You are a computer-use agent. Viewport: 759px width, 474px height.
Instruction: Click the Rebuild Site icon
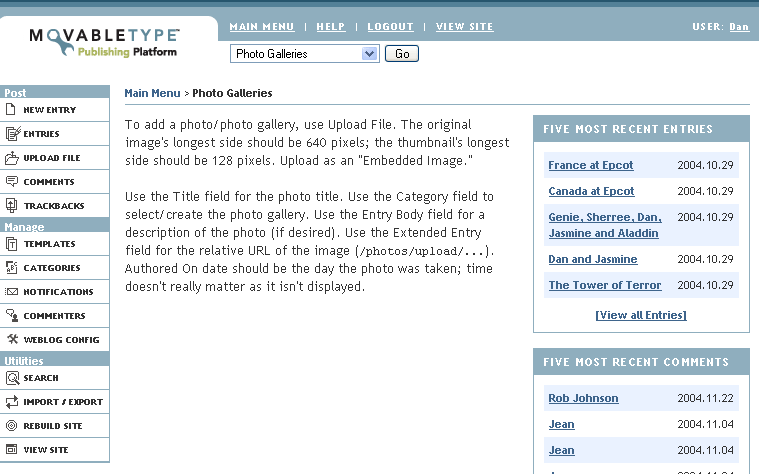pos(12,426)
